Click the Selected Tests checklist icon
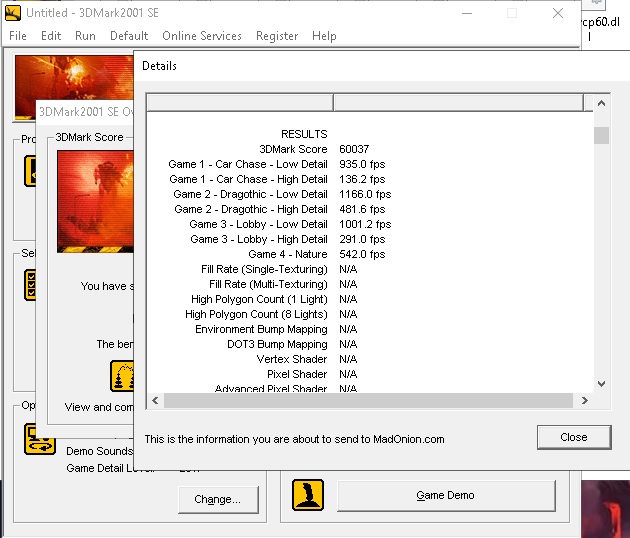630x538 pixels. pos(30,285)
